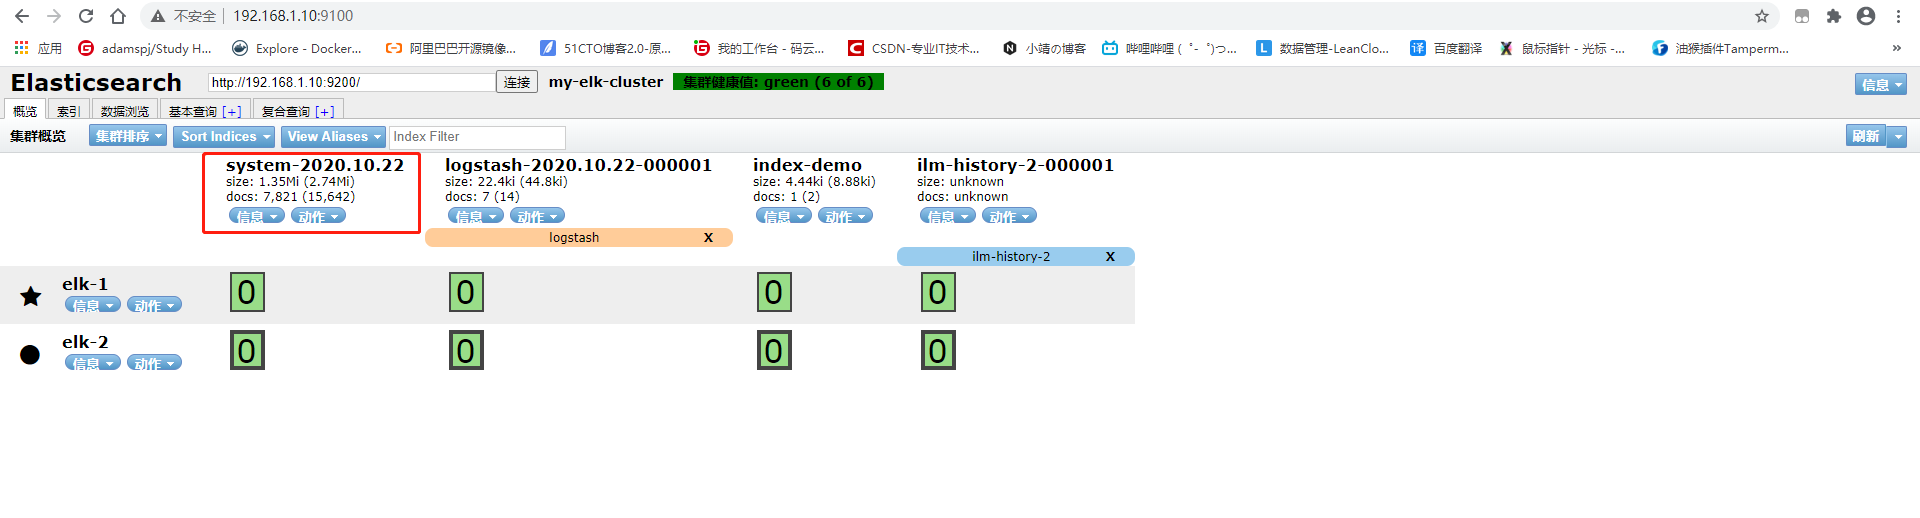Open the extensions puzzle icon
The image size is (1920, 518).
tap(1833, 16)
